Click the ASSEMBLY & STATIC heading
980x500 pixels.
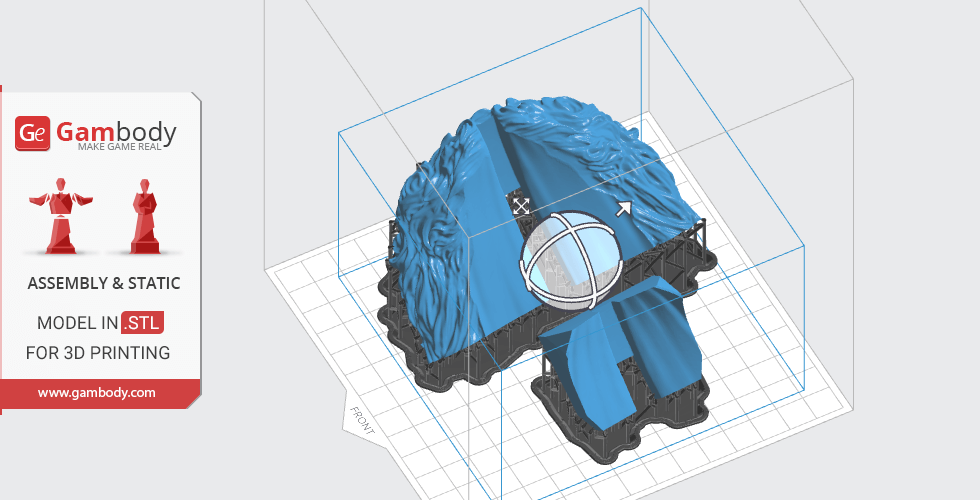click(104, 284)
